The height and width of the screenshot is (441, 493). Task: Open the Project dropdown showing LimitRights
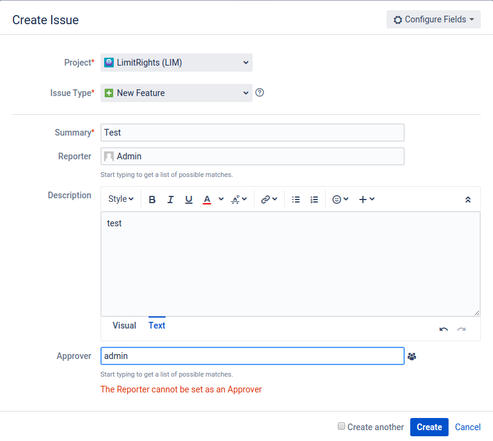pos(176,63)
